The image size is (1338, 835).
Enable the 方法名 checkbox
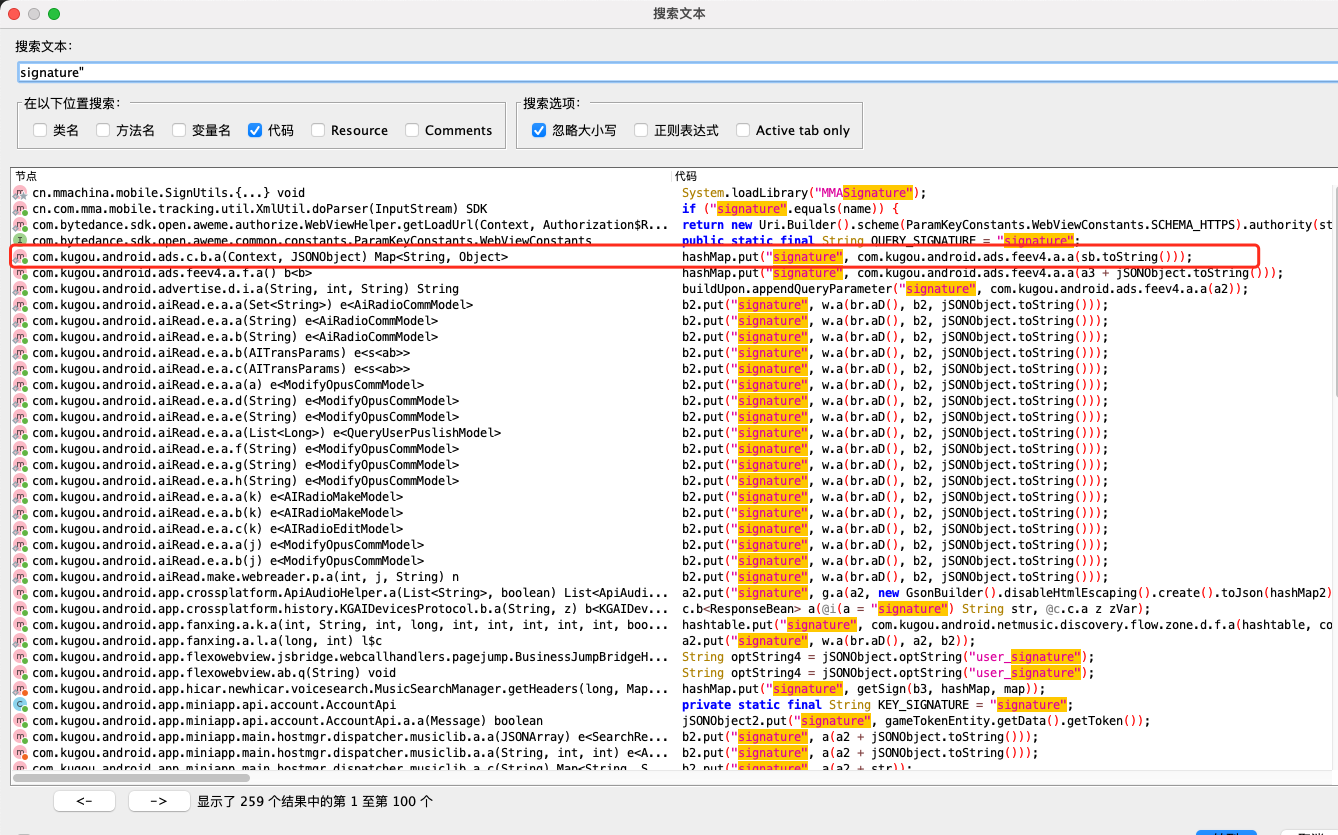pos(103,130)
